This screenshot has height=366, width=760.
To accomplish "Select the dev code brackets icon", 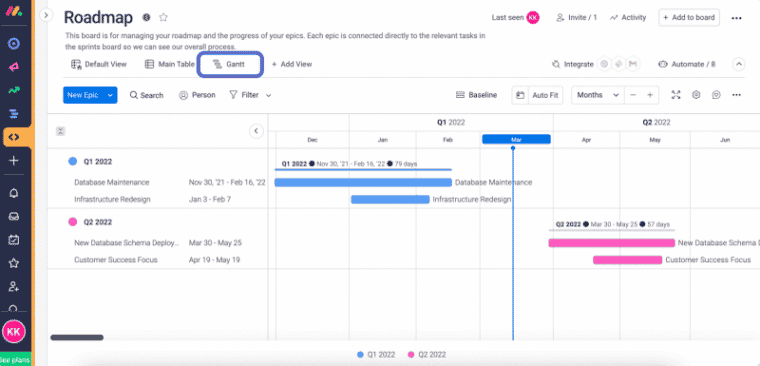I will pos(14,137).
